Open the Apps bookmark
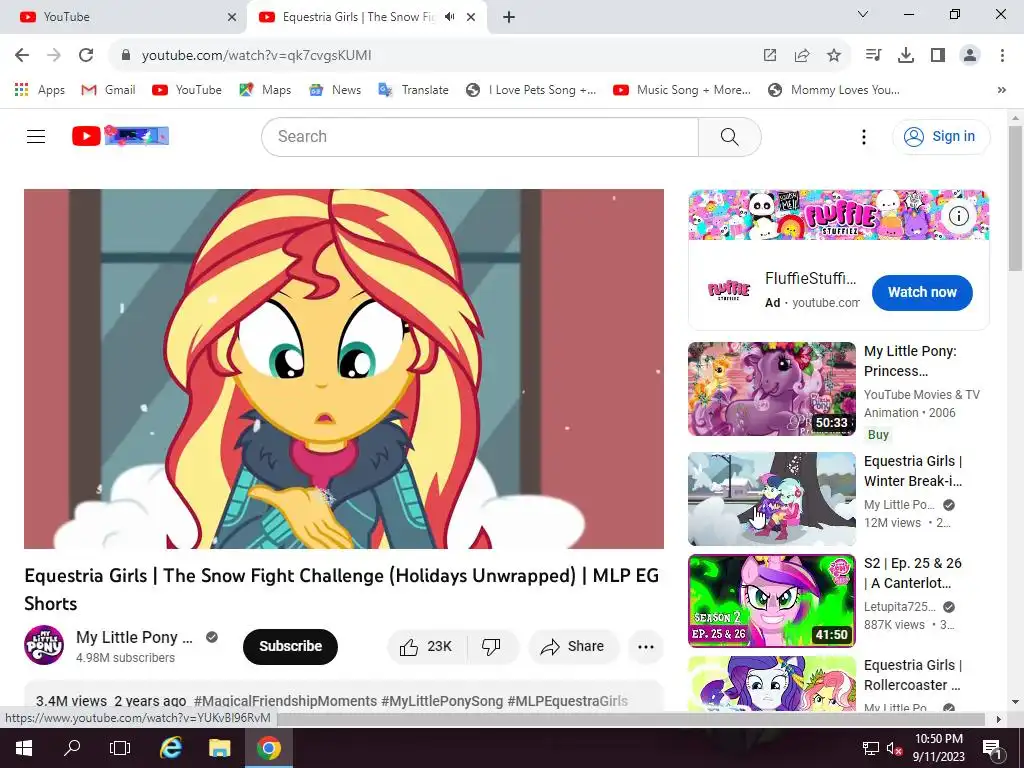The width and height of the screenshot is (1024, 768). [40, 90]
